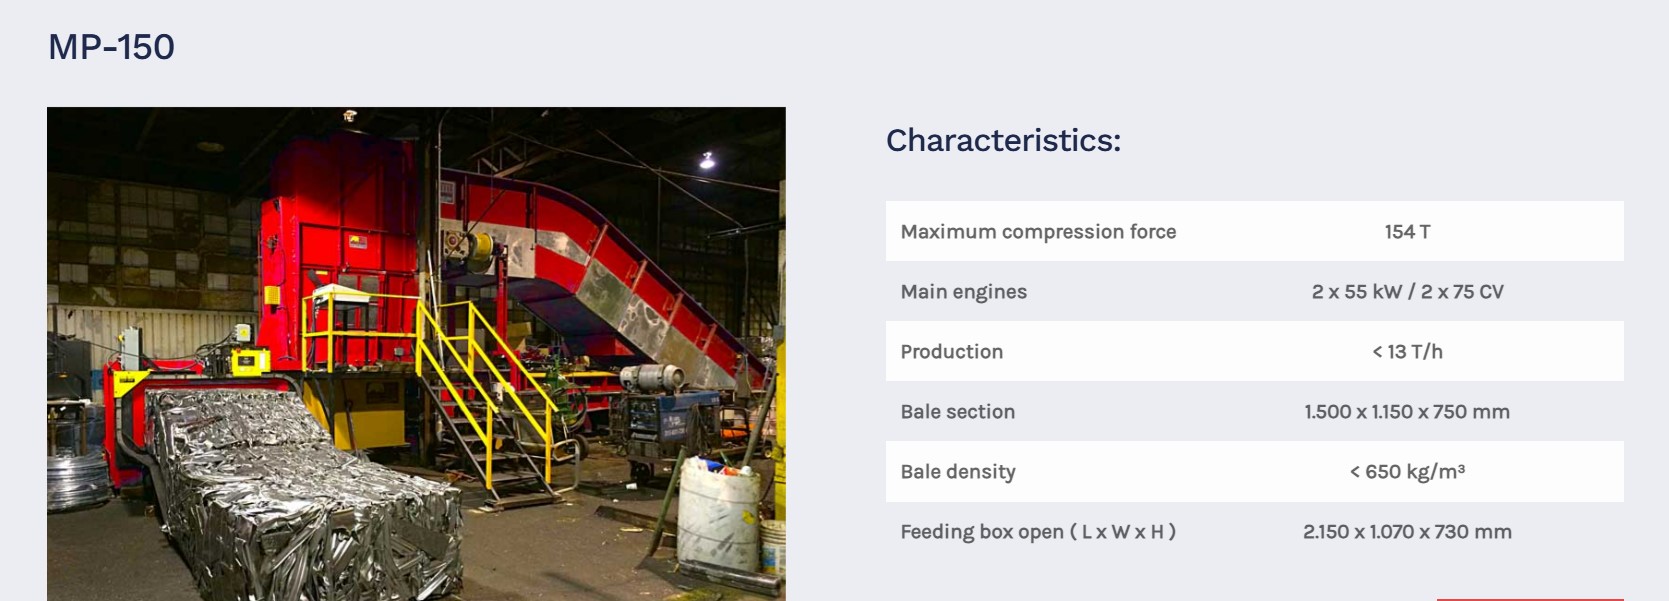The image size is (1669, 601).
Task: Click the 2.150 x 1.070 x 730 mm value
Action: coord(1407,532)
